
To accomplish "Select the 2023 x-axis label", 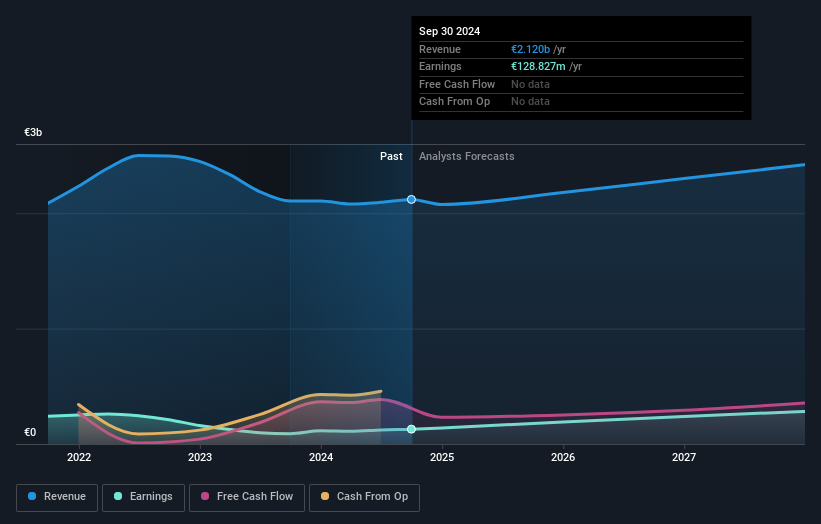I will (200, 458).
